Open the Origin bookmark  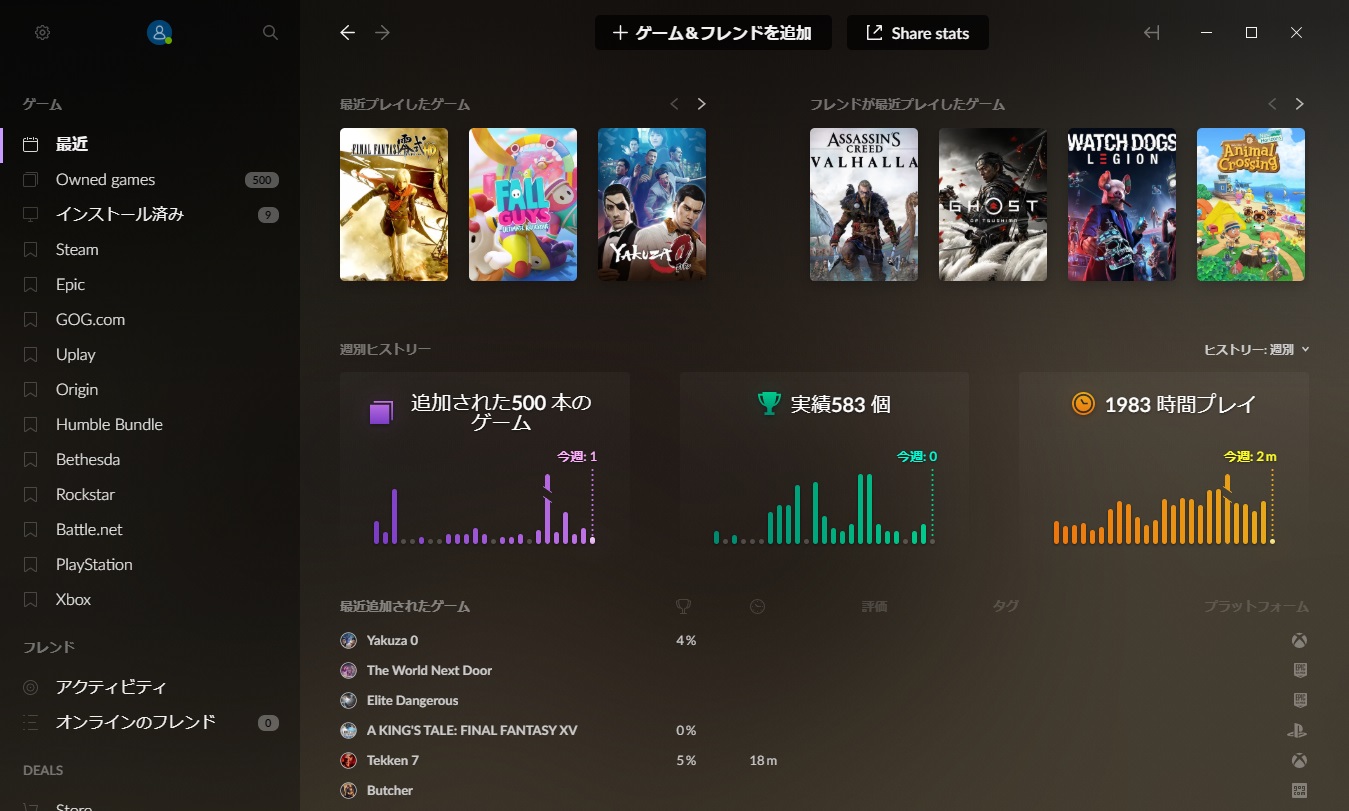point(150,389)
